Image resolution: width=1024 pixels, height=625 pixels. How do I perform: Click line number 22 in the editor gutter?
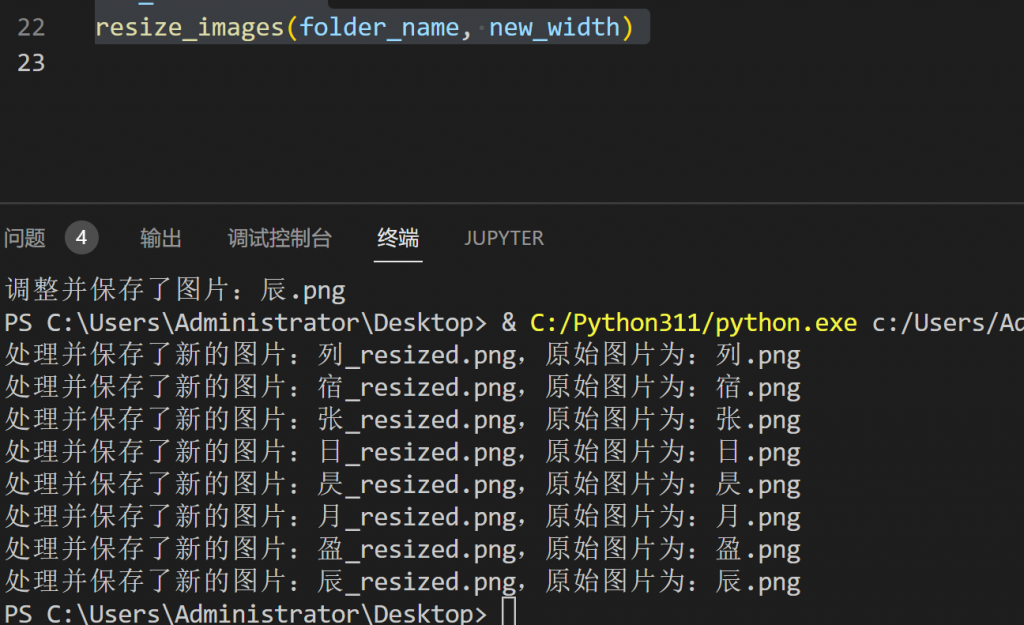tap(31, 27)
